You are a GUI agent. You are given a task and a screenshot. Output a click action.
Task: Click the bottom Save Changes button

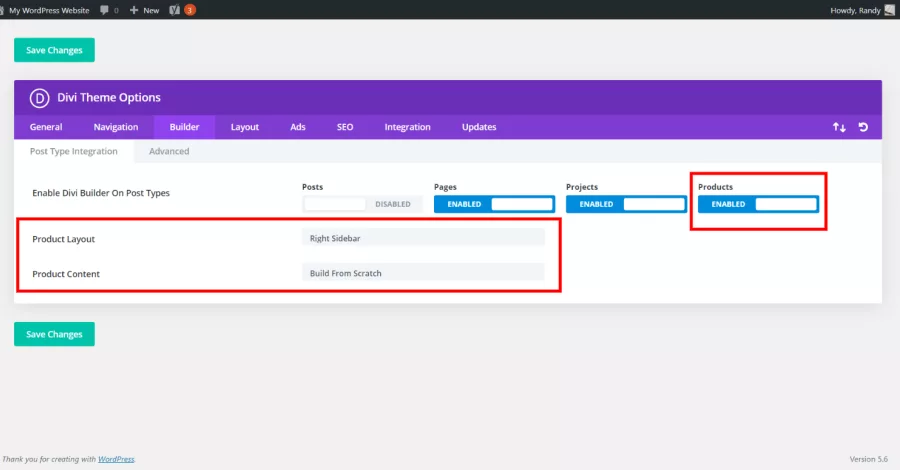55,334
